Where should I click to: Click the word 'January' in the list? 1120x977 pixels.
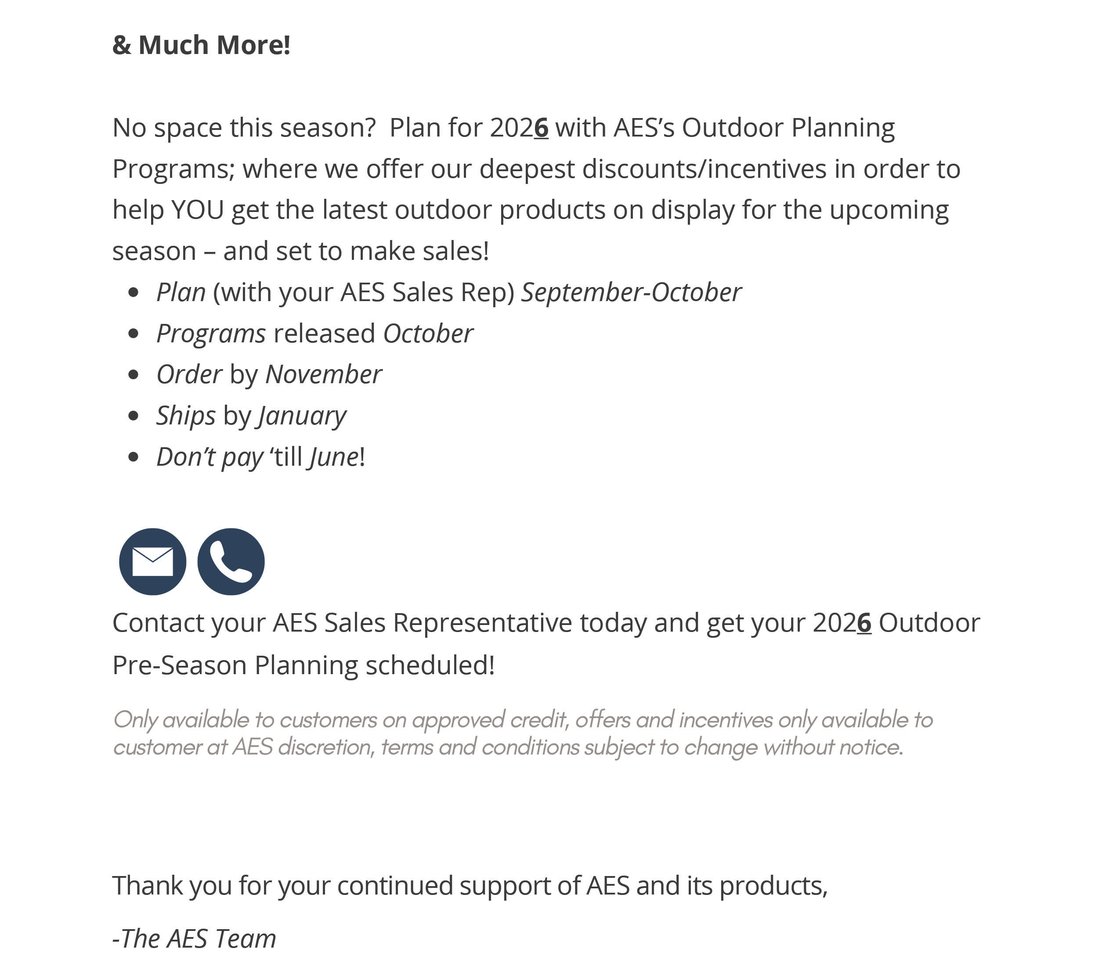[x=302, y=415]
